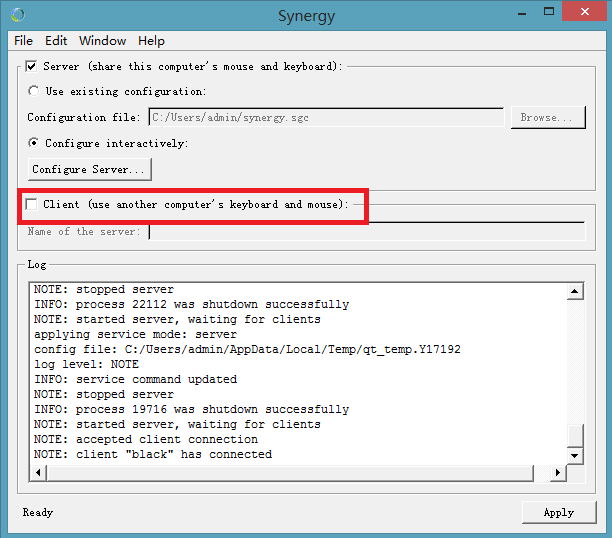612x538 pixels.
Task: Maximize the Synergy window
Action: coord(549,12)
